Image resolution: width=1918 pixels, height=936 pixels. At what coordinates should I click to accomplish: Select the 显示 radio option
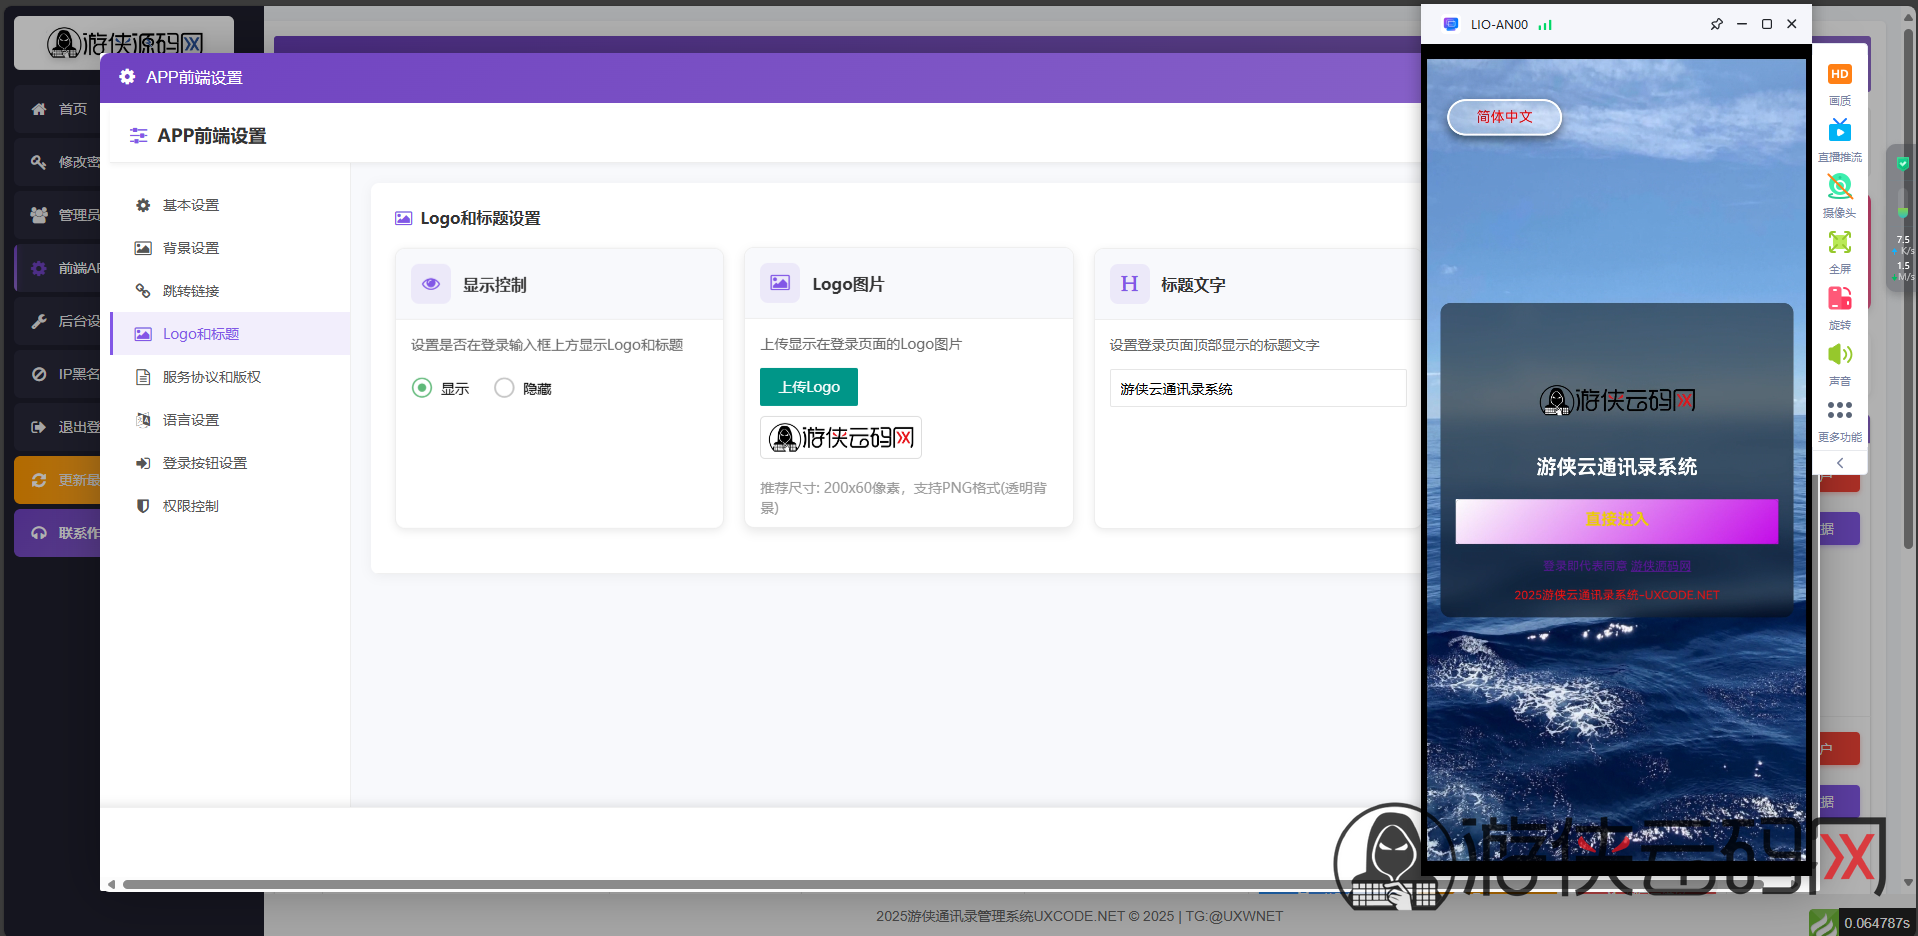[x=422, y=388]
